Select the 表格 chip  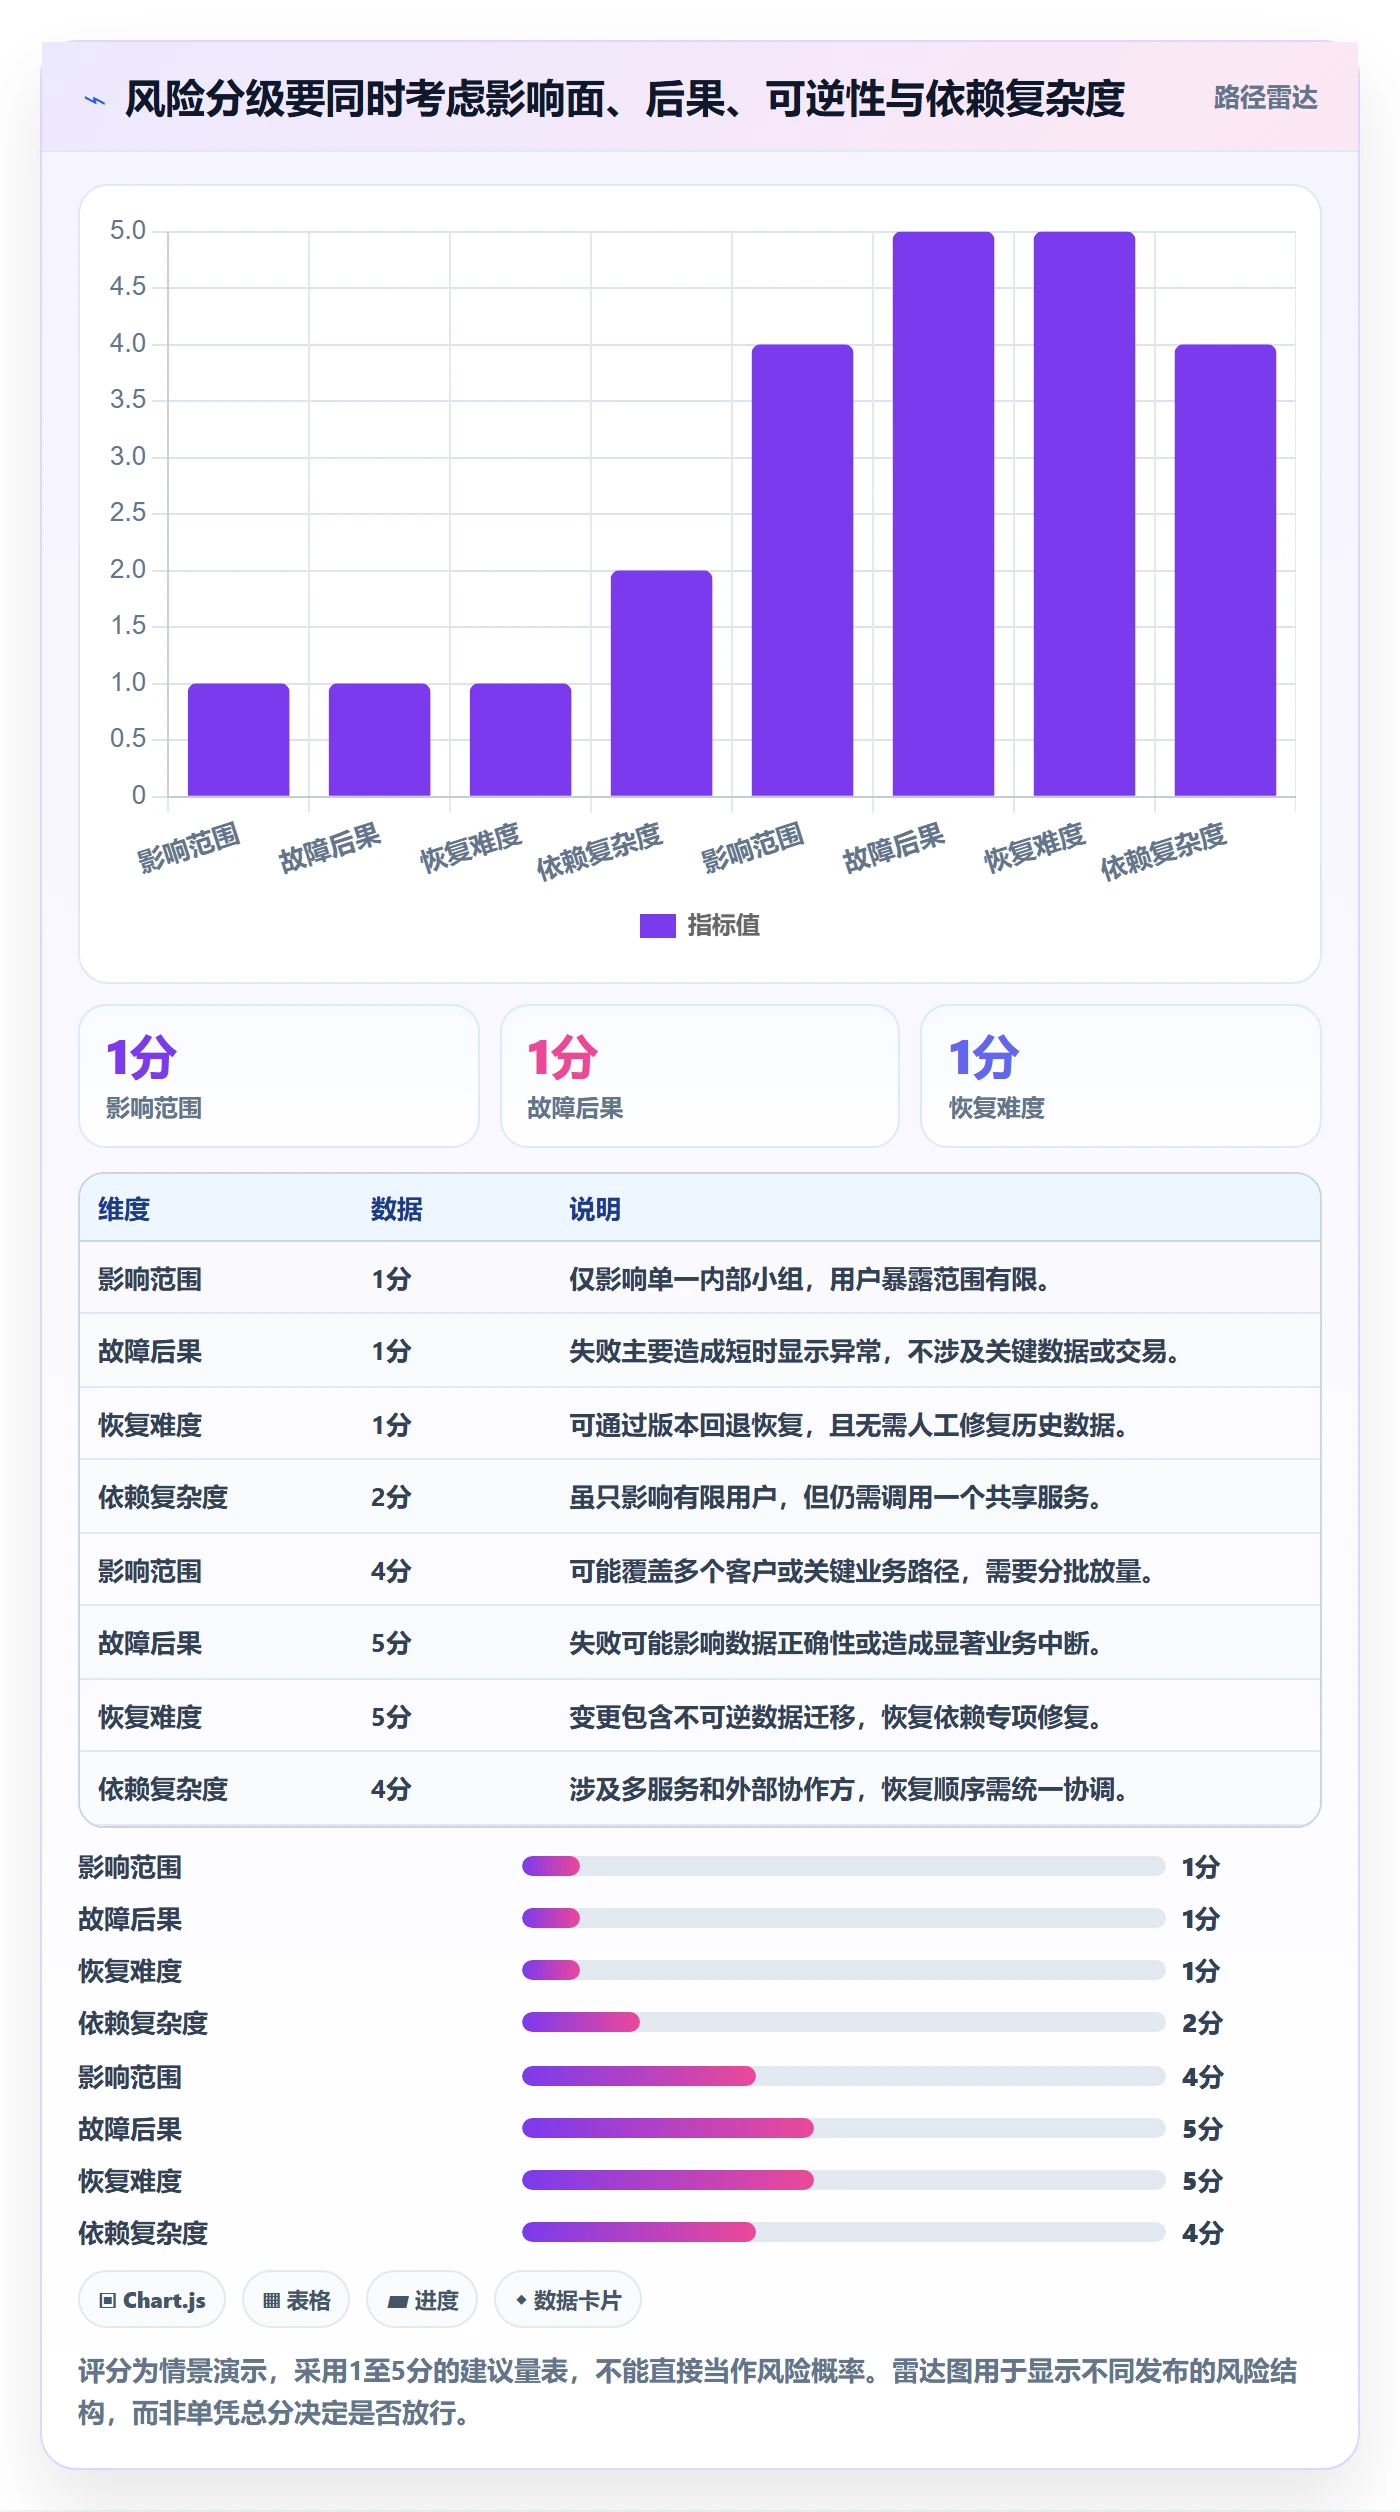[x=296, y=2300]
